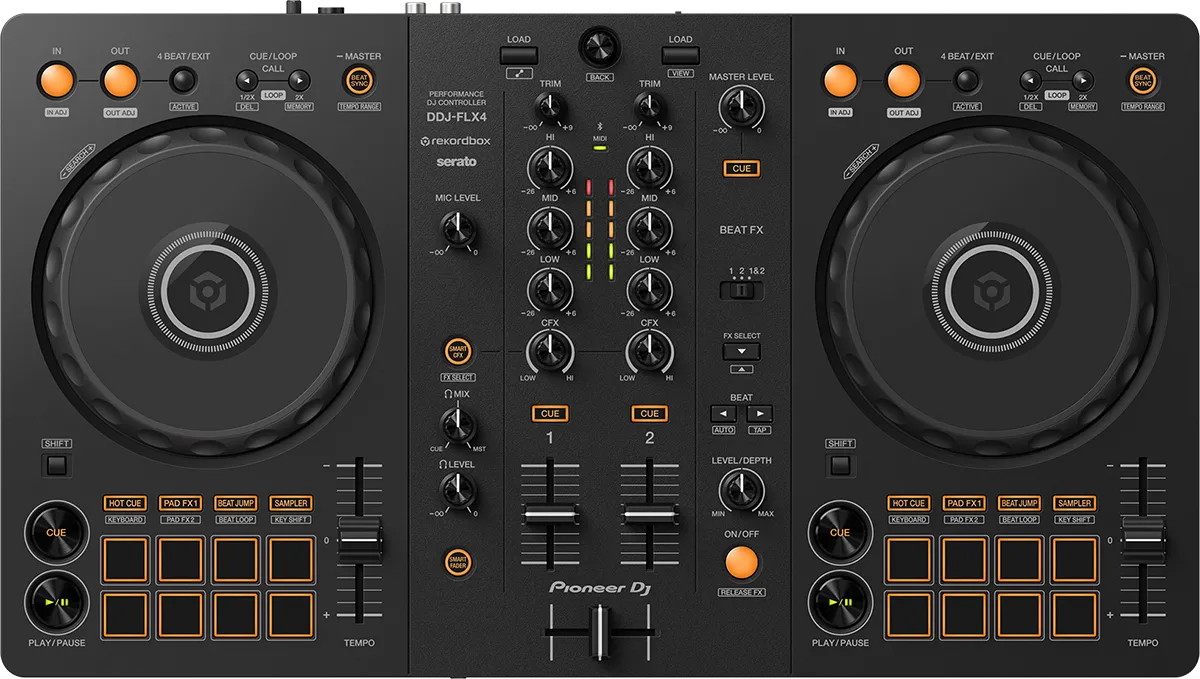
Task: Tap the left deck round CUE button
Action: (56, 532)
